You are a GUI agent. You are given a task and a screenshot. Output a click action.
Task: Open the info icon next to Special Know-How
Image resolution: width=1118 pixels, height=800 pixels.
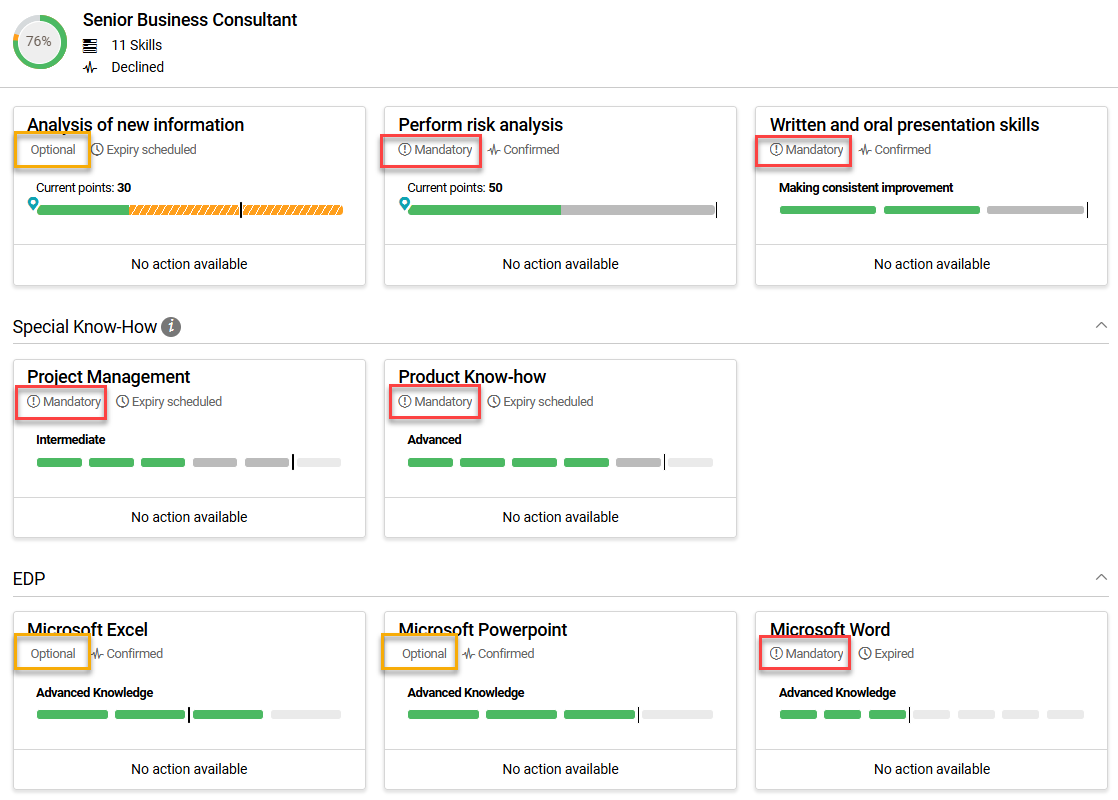tap(171, 327)
